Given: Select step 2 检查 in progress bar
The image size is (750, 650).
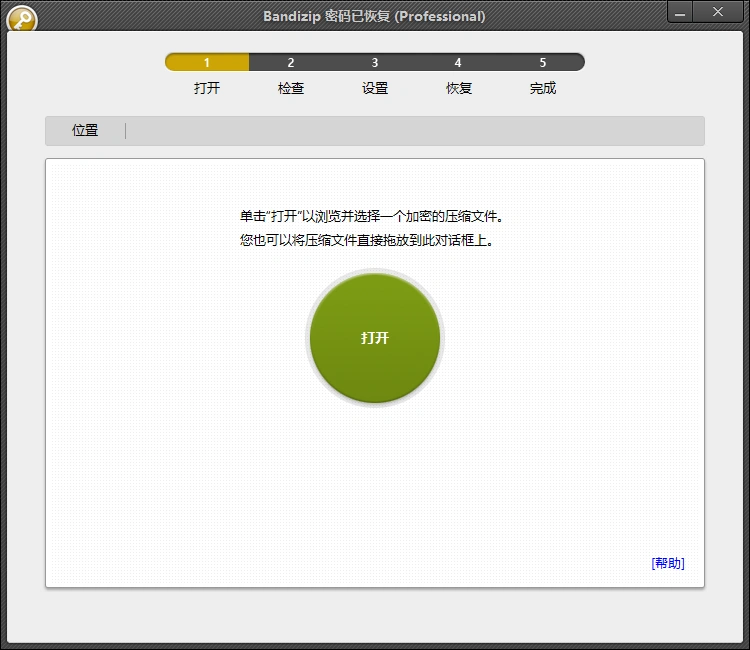Looking at the screenshot, I should 291,62.
